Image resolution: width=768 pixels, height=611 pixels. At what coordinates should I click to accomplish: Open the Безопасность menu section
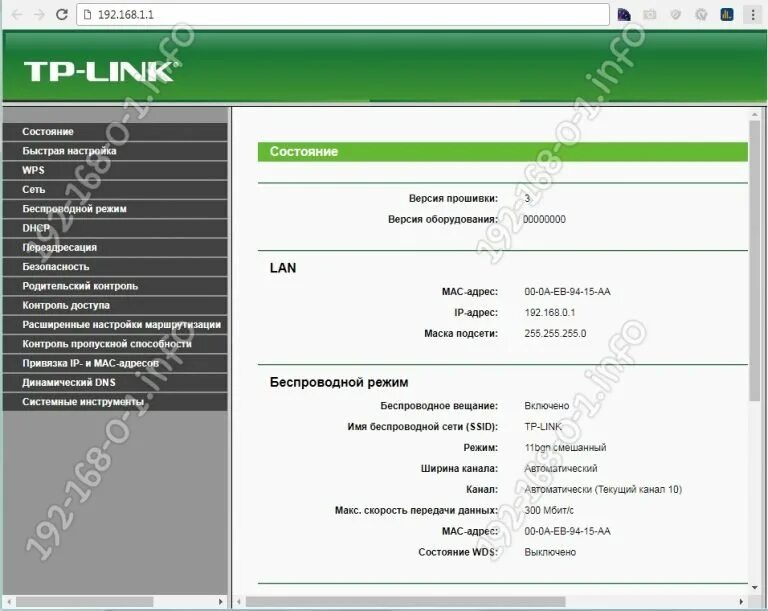[115, 267]
